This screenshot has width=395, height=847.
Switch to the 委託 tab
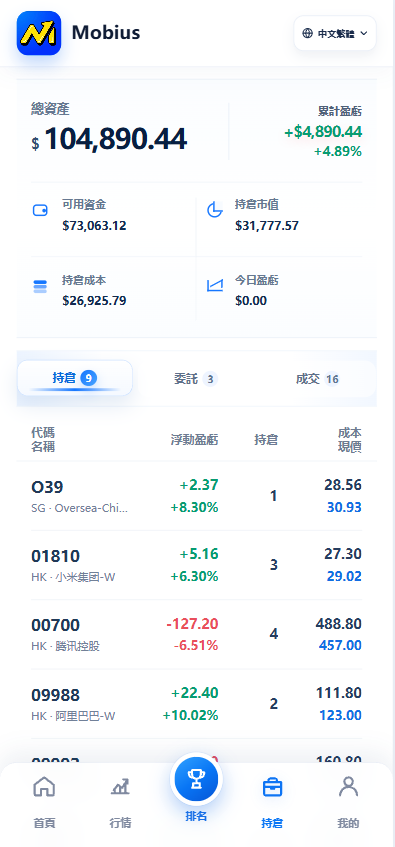click(196, 379)
